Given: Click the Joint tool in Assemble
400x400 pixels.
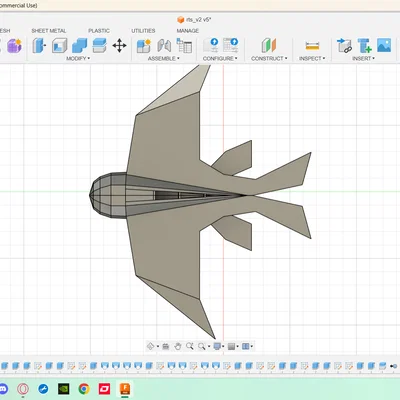Looking at the screenshot, I should tap(164, 46).
